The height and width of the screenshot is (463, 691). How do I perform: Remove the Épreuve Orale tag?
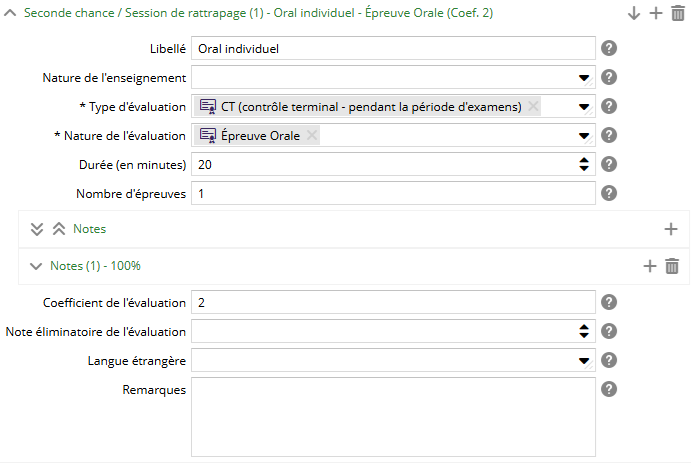(x=312, y=136)
